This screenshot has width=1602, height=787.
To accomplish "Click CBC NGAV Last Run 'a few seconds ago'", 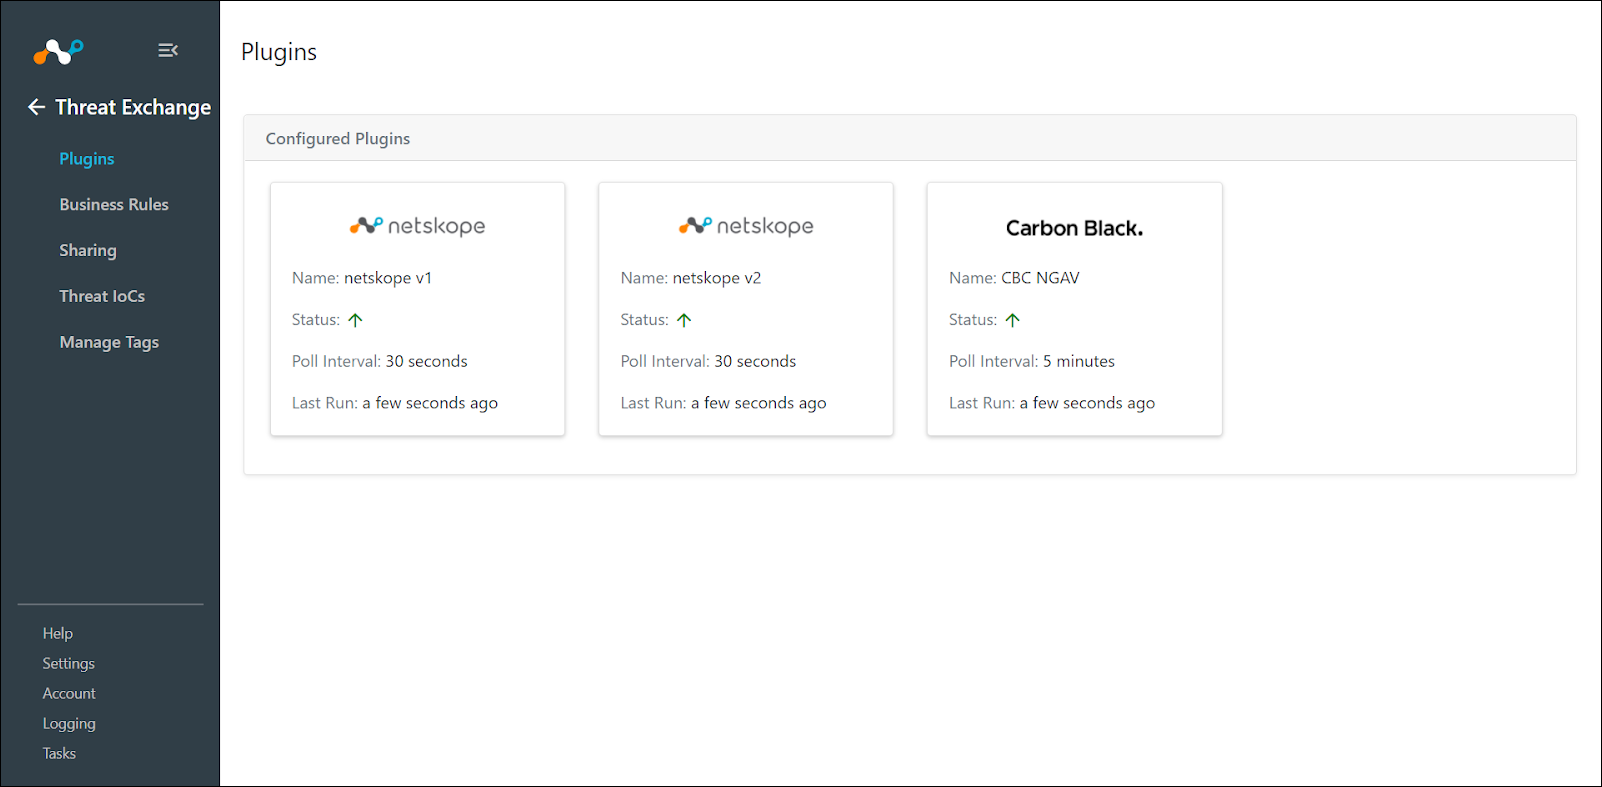I will [1087, 403].
